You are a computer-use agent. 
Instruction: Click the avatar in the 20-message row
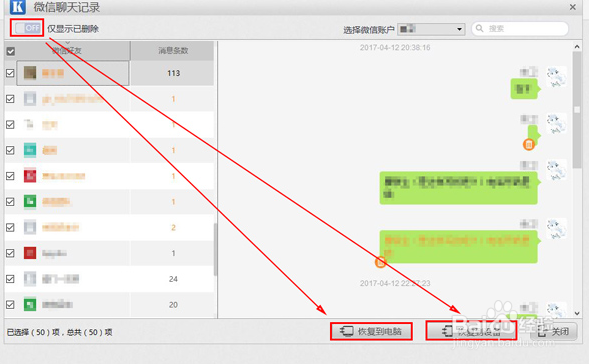tap(30, 305)
